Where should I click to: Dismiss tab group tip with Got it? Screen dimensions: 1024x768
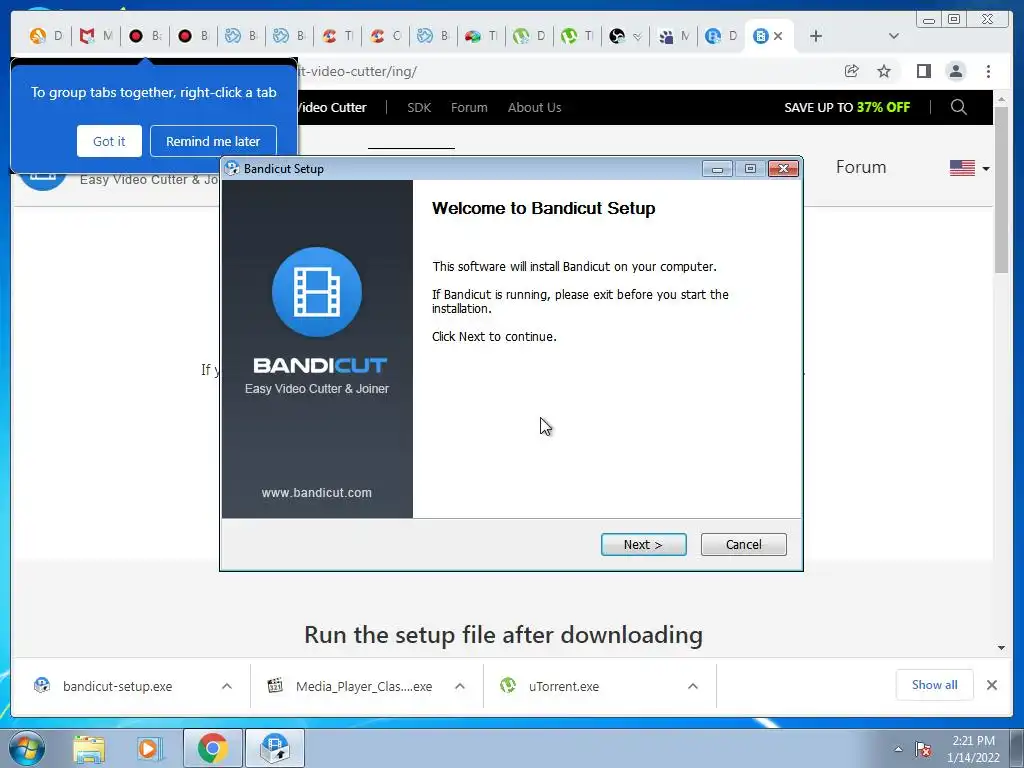coord(109,141)
